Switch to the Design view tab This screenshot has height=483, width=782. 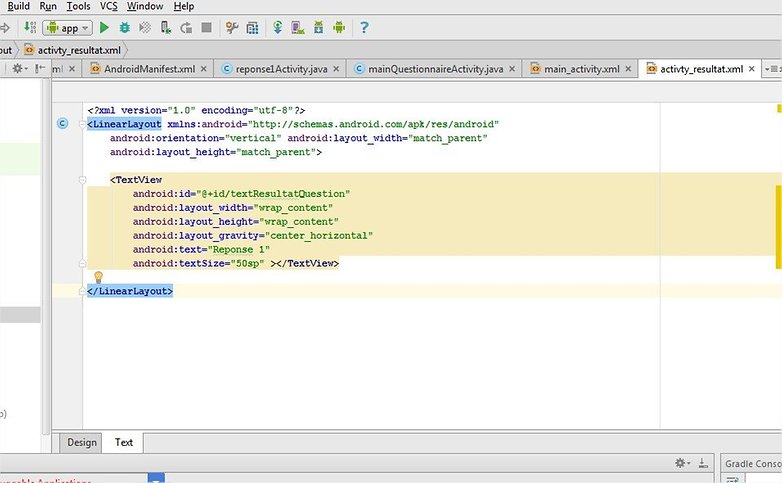pyautogui.click(x=82, y=443)
